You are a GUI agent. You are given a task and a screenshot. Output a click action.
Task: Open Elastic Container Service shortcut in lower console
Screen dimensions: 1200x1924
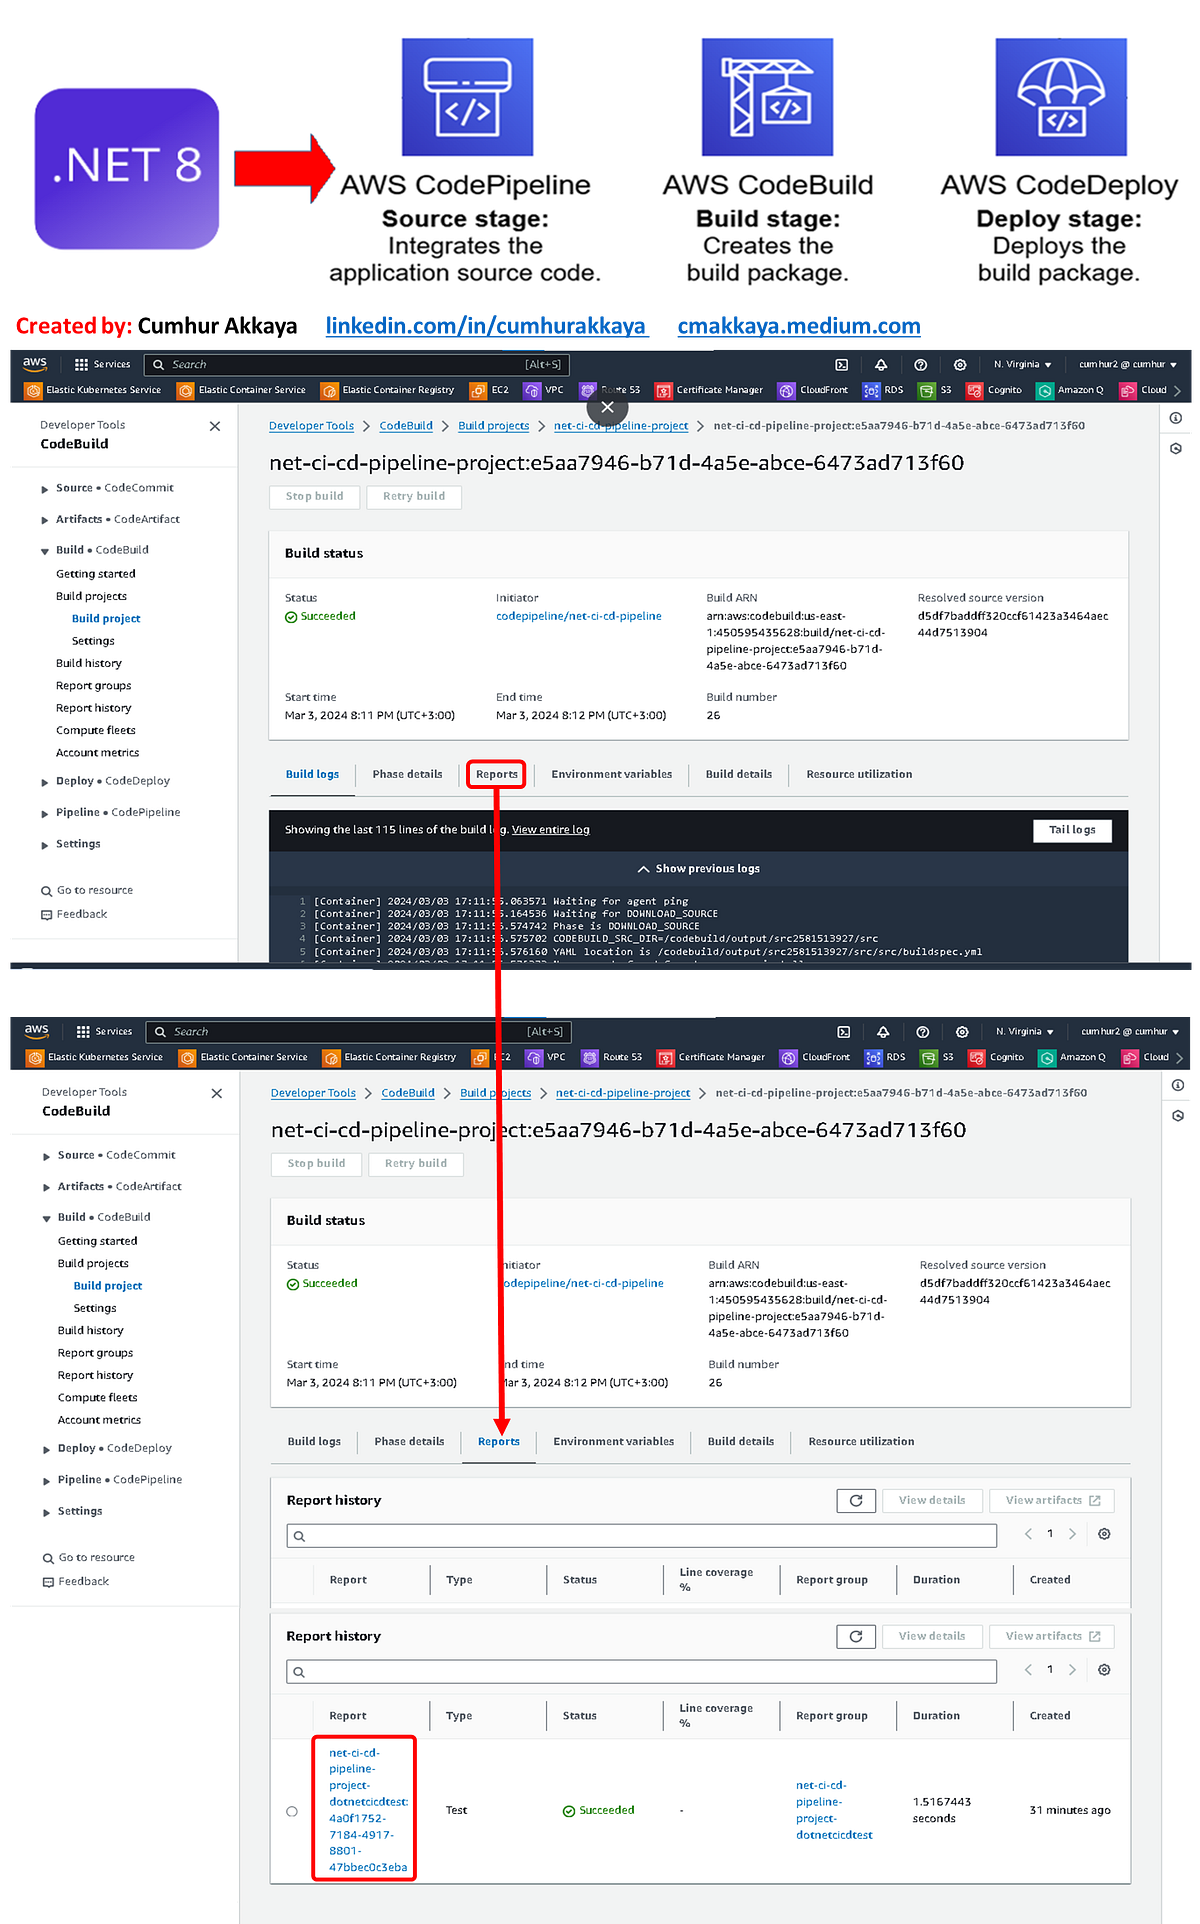coord(243,1057)
